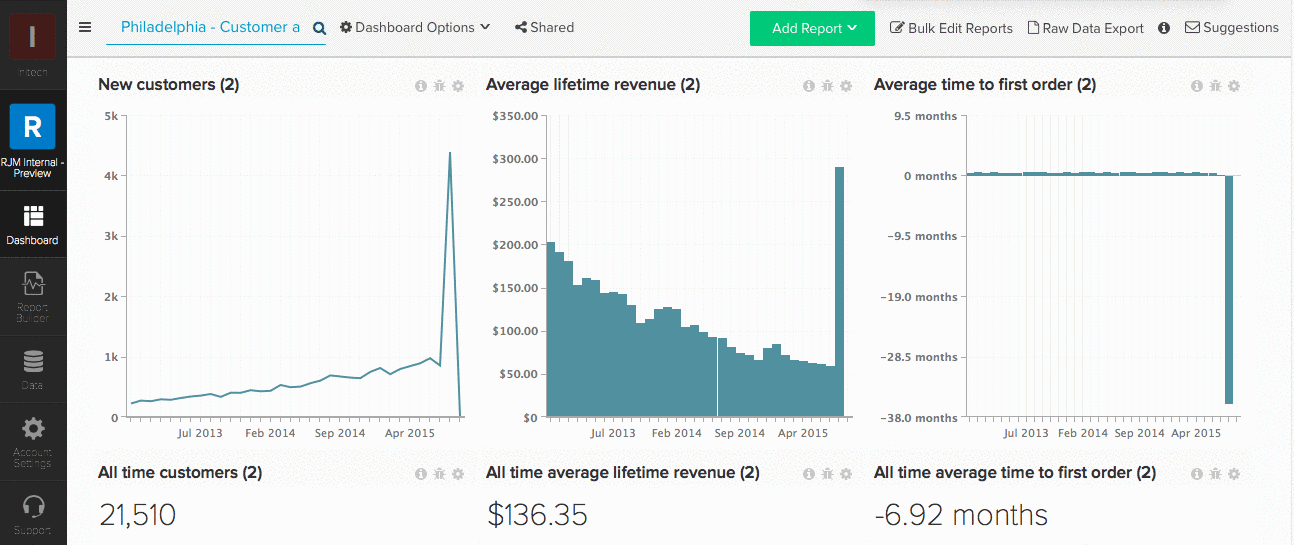This screenshot has width=1294, height=545.
Task: Open settings gear for New customers report
Action: pyautogui.click(x=458, y=86)
